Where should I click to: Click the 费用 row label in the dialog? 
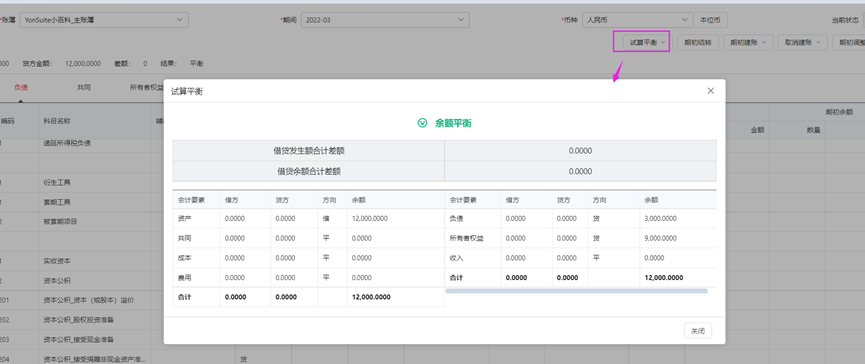(x=185, y=277)
